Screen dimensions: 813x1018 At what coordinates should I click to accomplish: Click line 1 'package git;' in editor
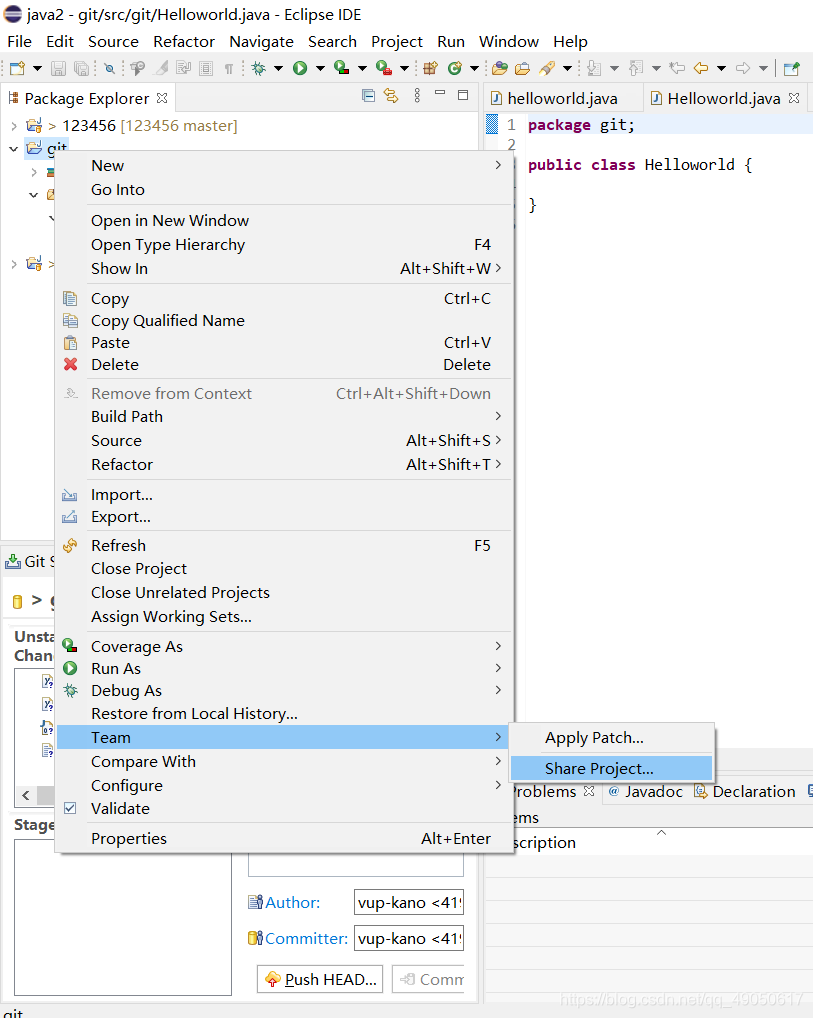(581, 125)
